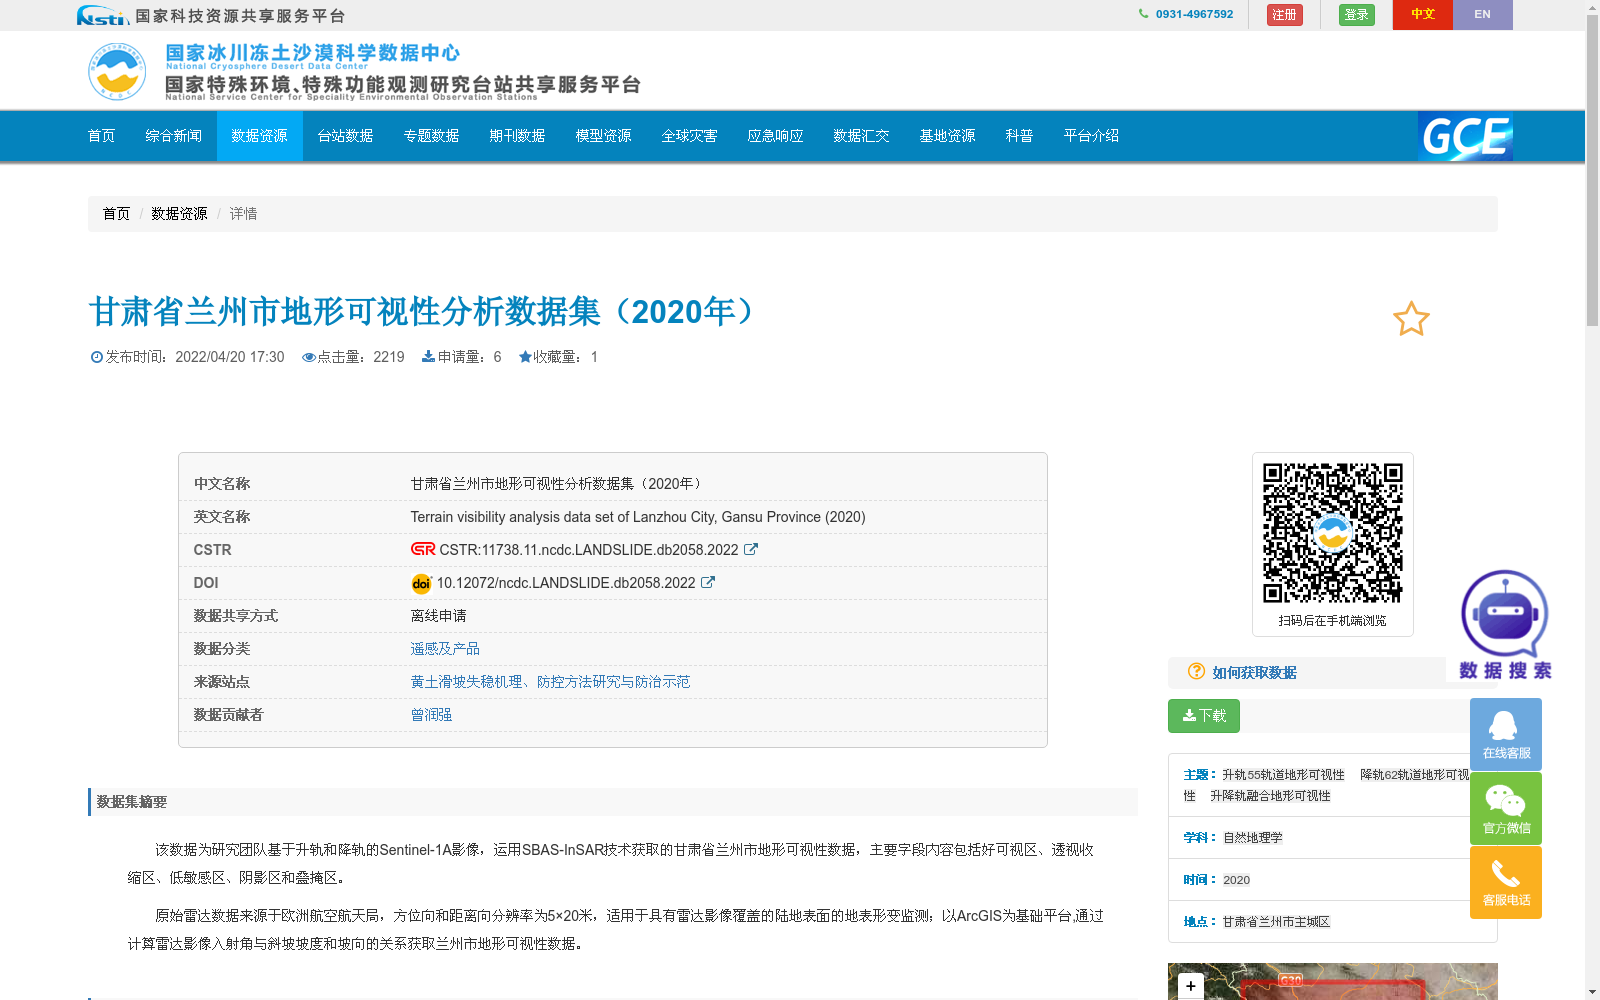Click the NSTI logo at top left

(103, 15)
